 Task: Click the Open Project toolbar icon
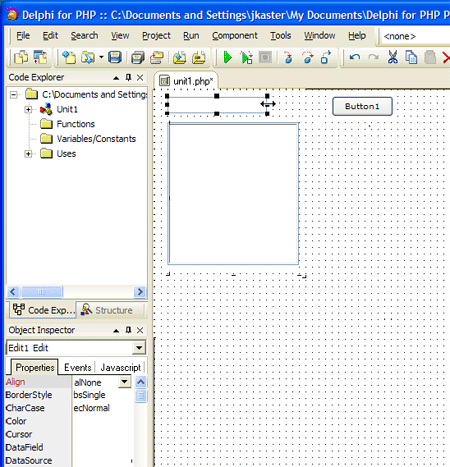(x=157, y=58)
